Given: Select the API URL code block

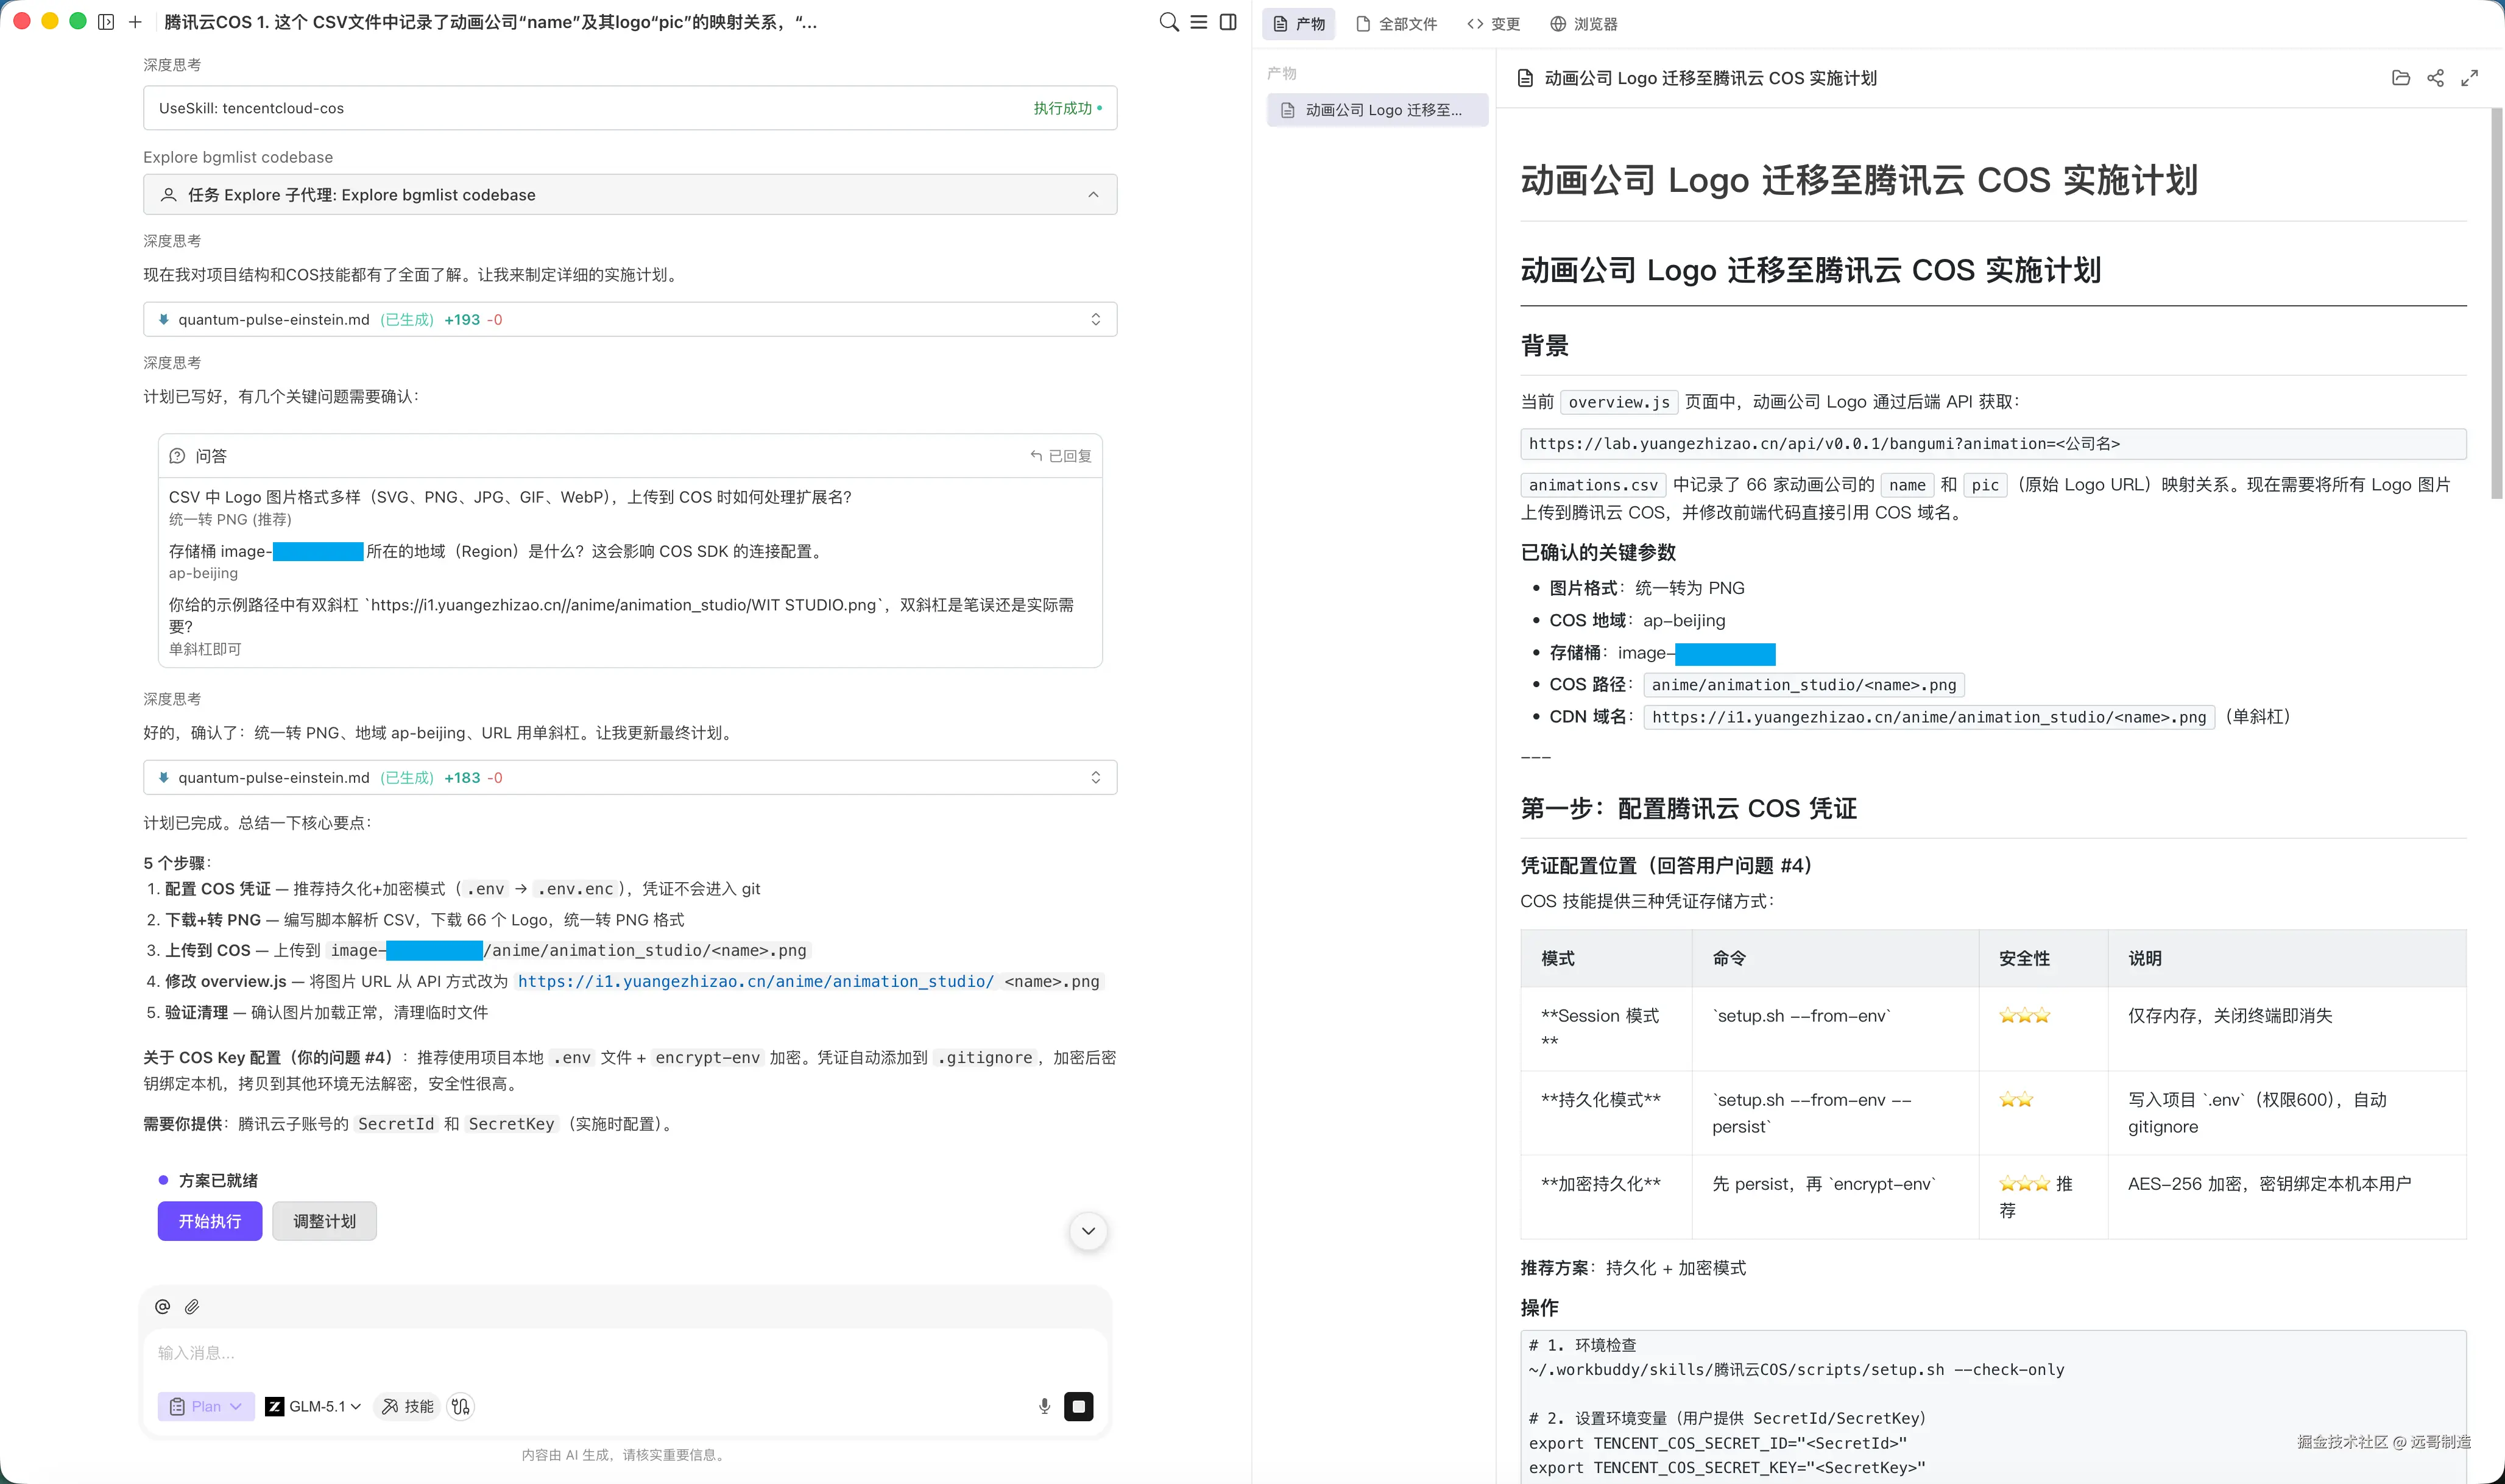Looking at the screenshot, I should pyautogui.click(x=1993, y=444).
